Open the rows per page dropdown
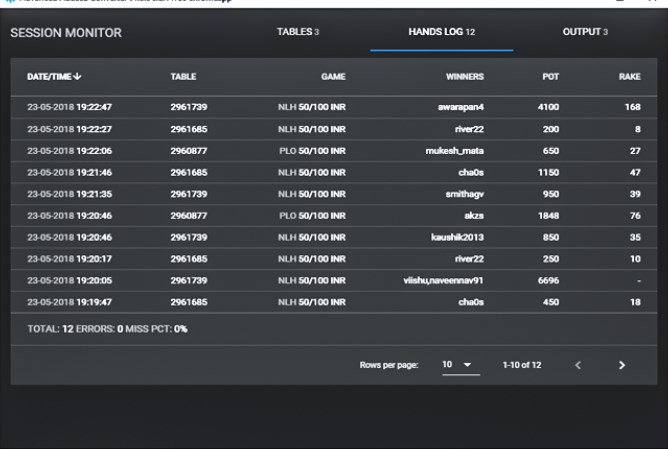The width and height of the screenshot is (668, 449). tap(461, 365)
